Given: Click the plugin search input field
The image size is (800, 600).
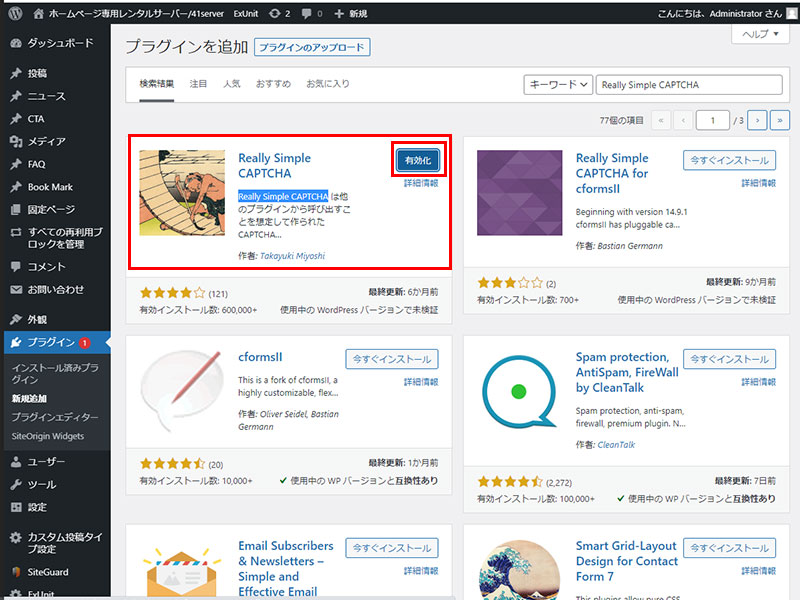Looking at the screenshot, I should [688, 85].
